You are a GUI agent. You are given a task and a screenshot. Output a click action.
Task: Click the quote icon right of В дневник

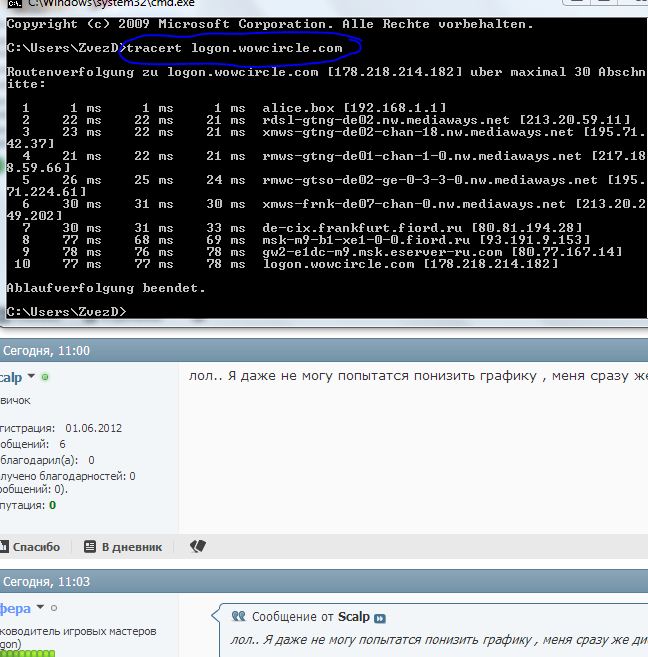coord(197,546)
